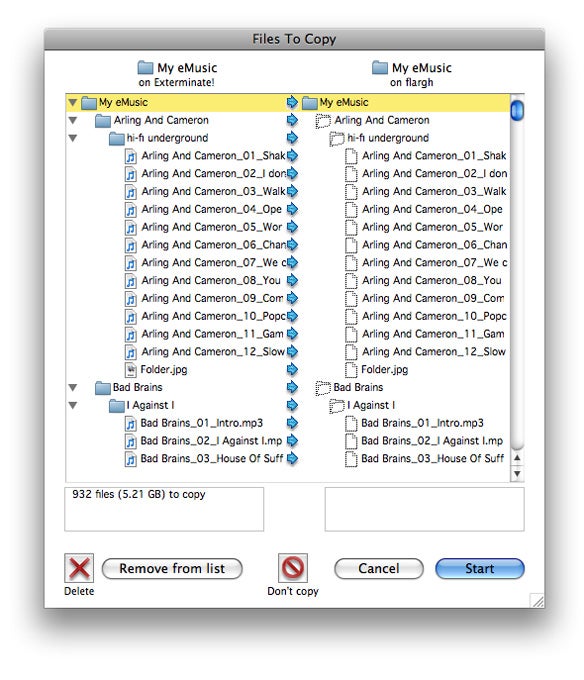Click copy arrow on hi-fi underground row
584x680 pixels.
[x=293, y=138]
